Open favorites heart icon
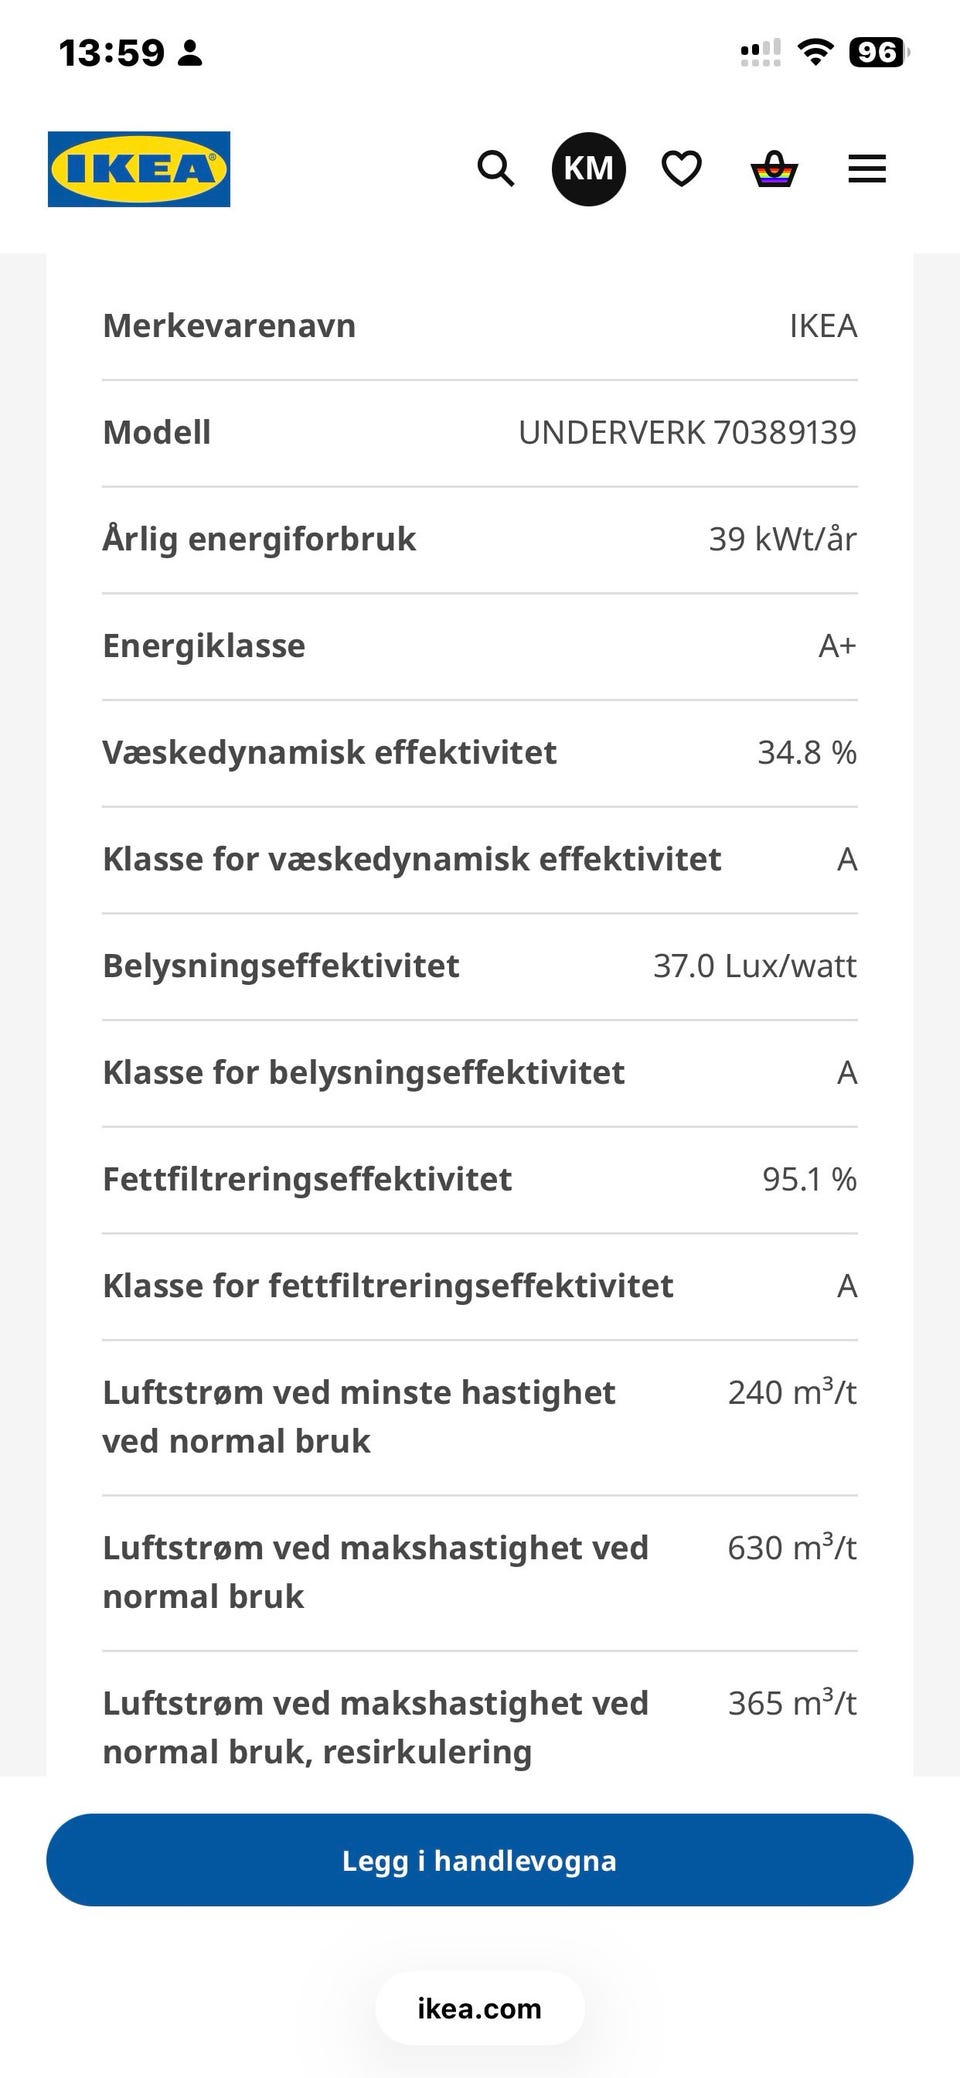The image size is (960, 2078). click(682, 169)
